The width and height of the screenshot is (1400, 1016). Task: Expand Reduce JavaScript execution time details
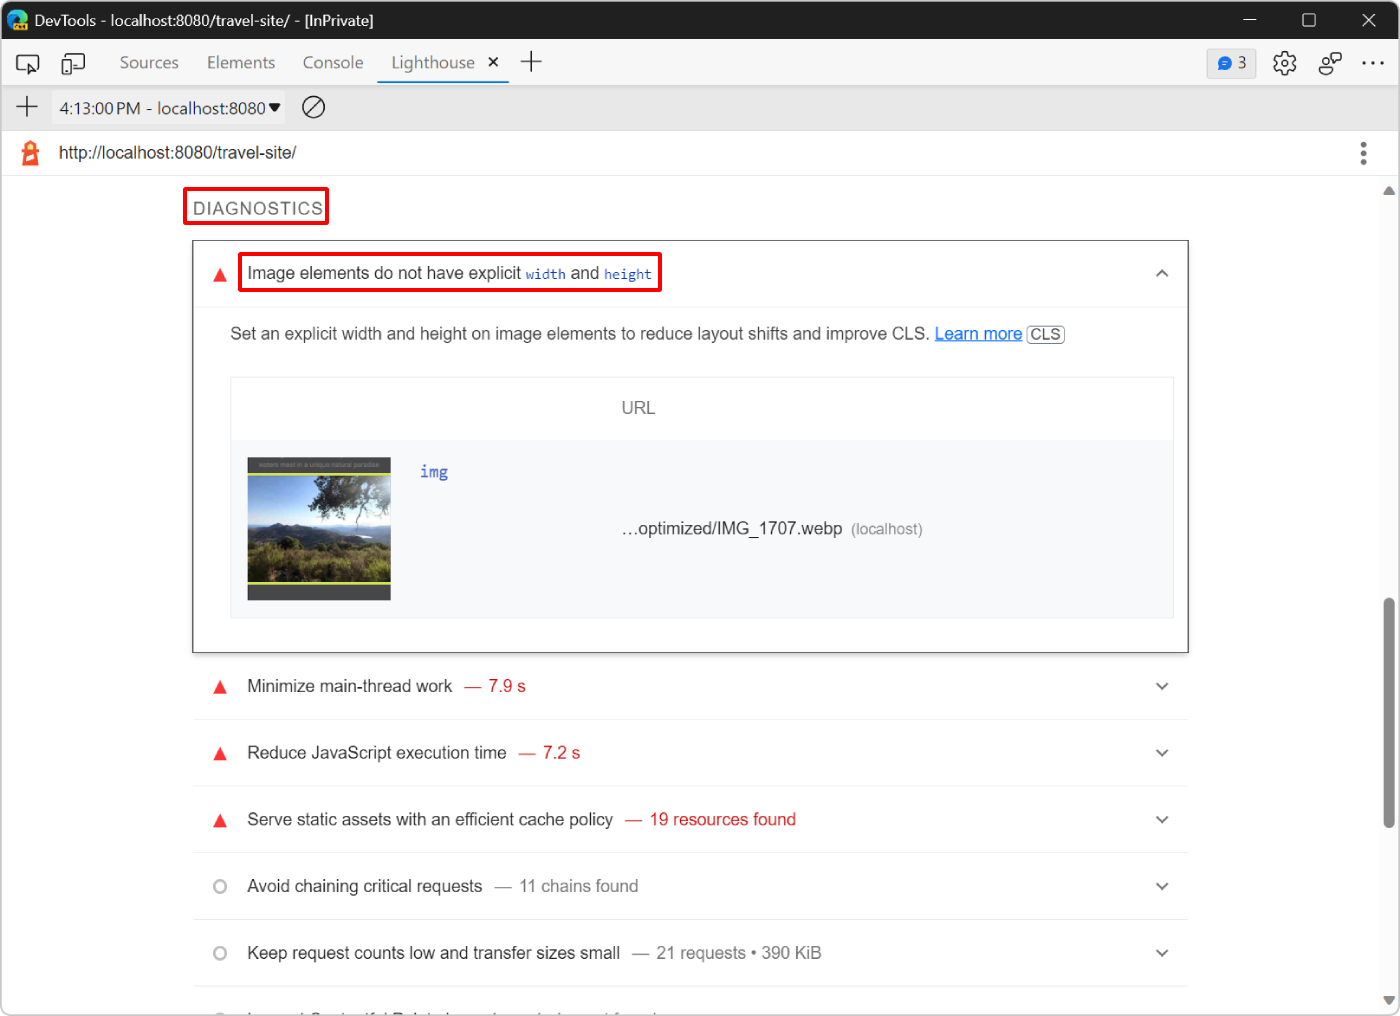pyautogui.click(x=1162, y=753)
